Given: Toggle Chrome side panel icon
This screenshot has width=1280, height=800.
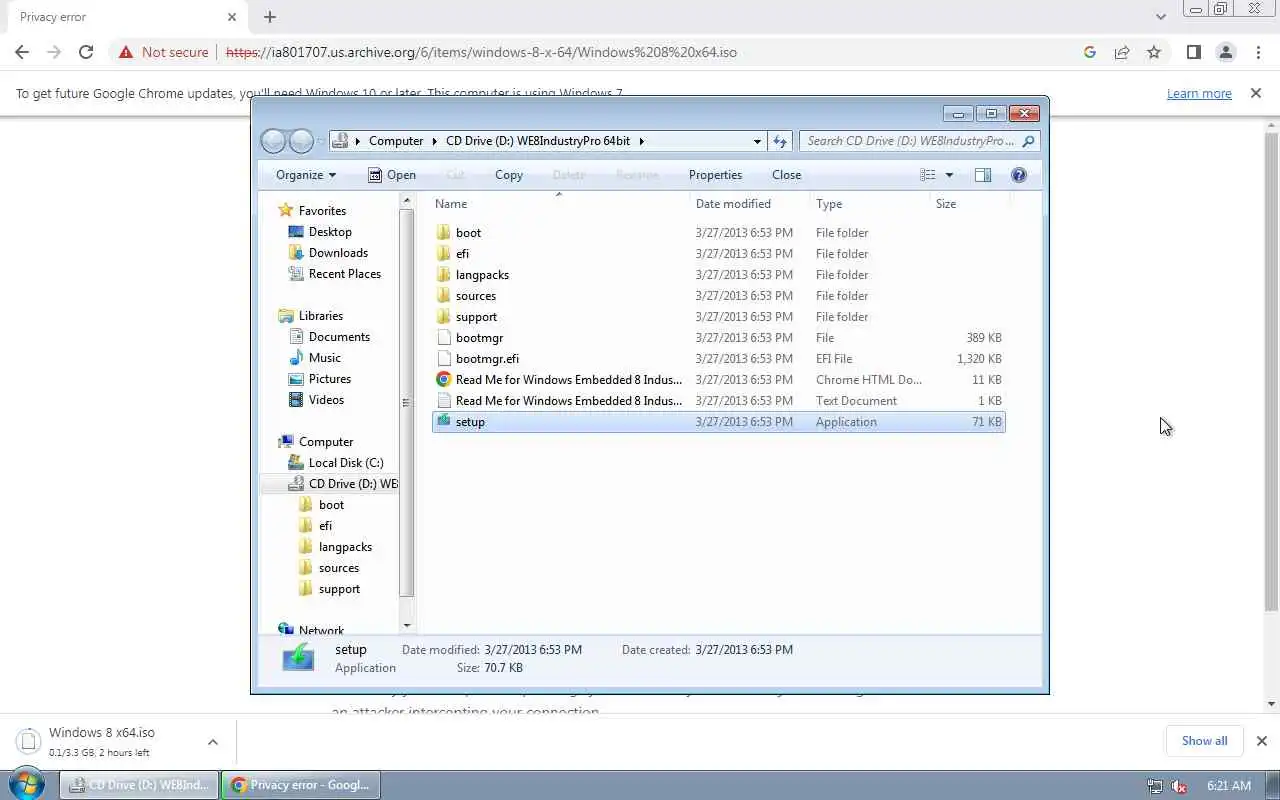Looking at the screenshot, I should (1193, 52).
